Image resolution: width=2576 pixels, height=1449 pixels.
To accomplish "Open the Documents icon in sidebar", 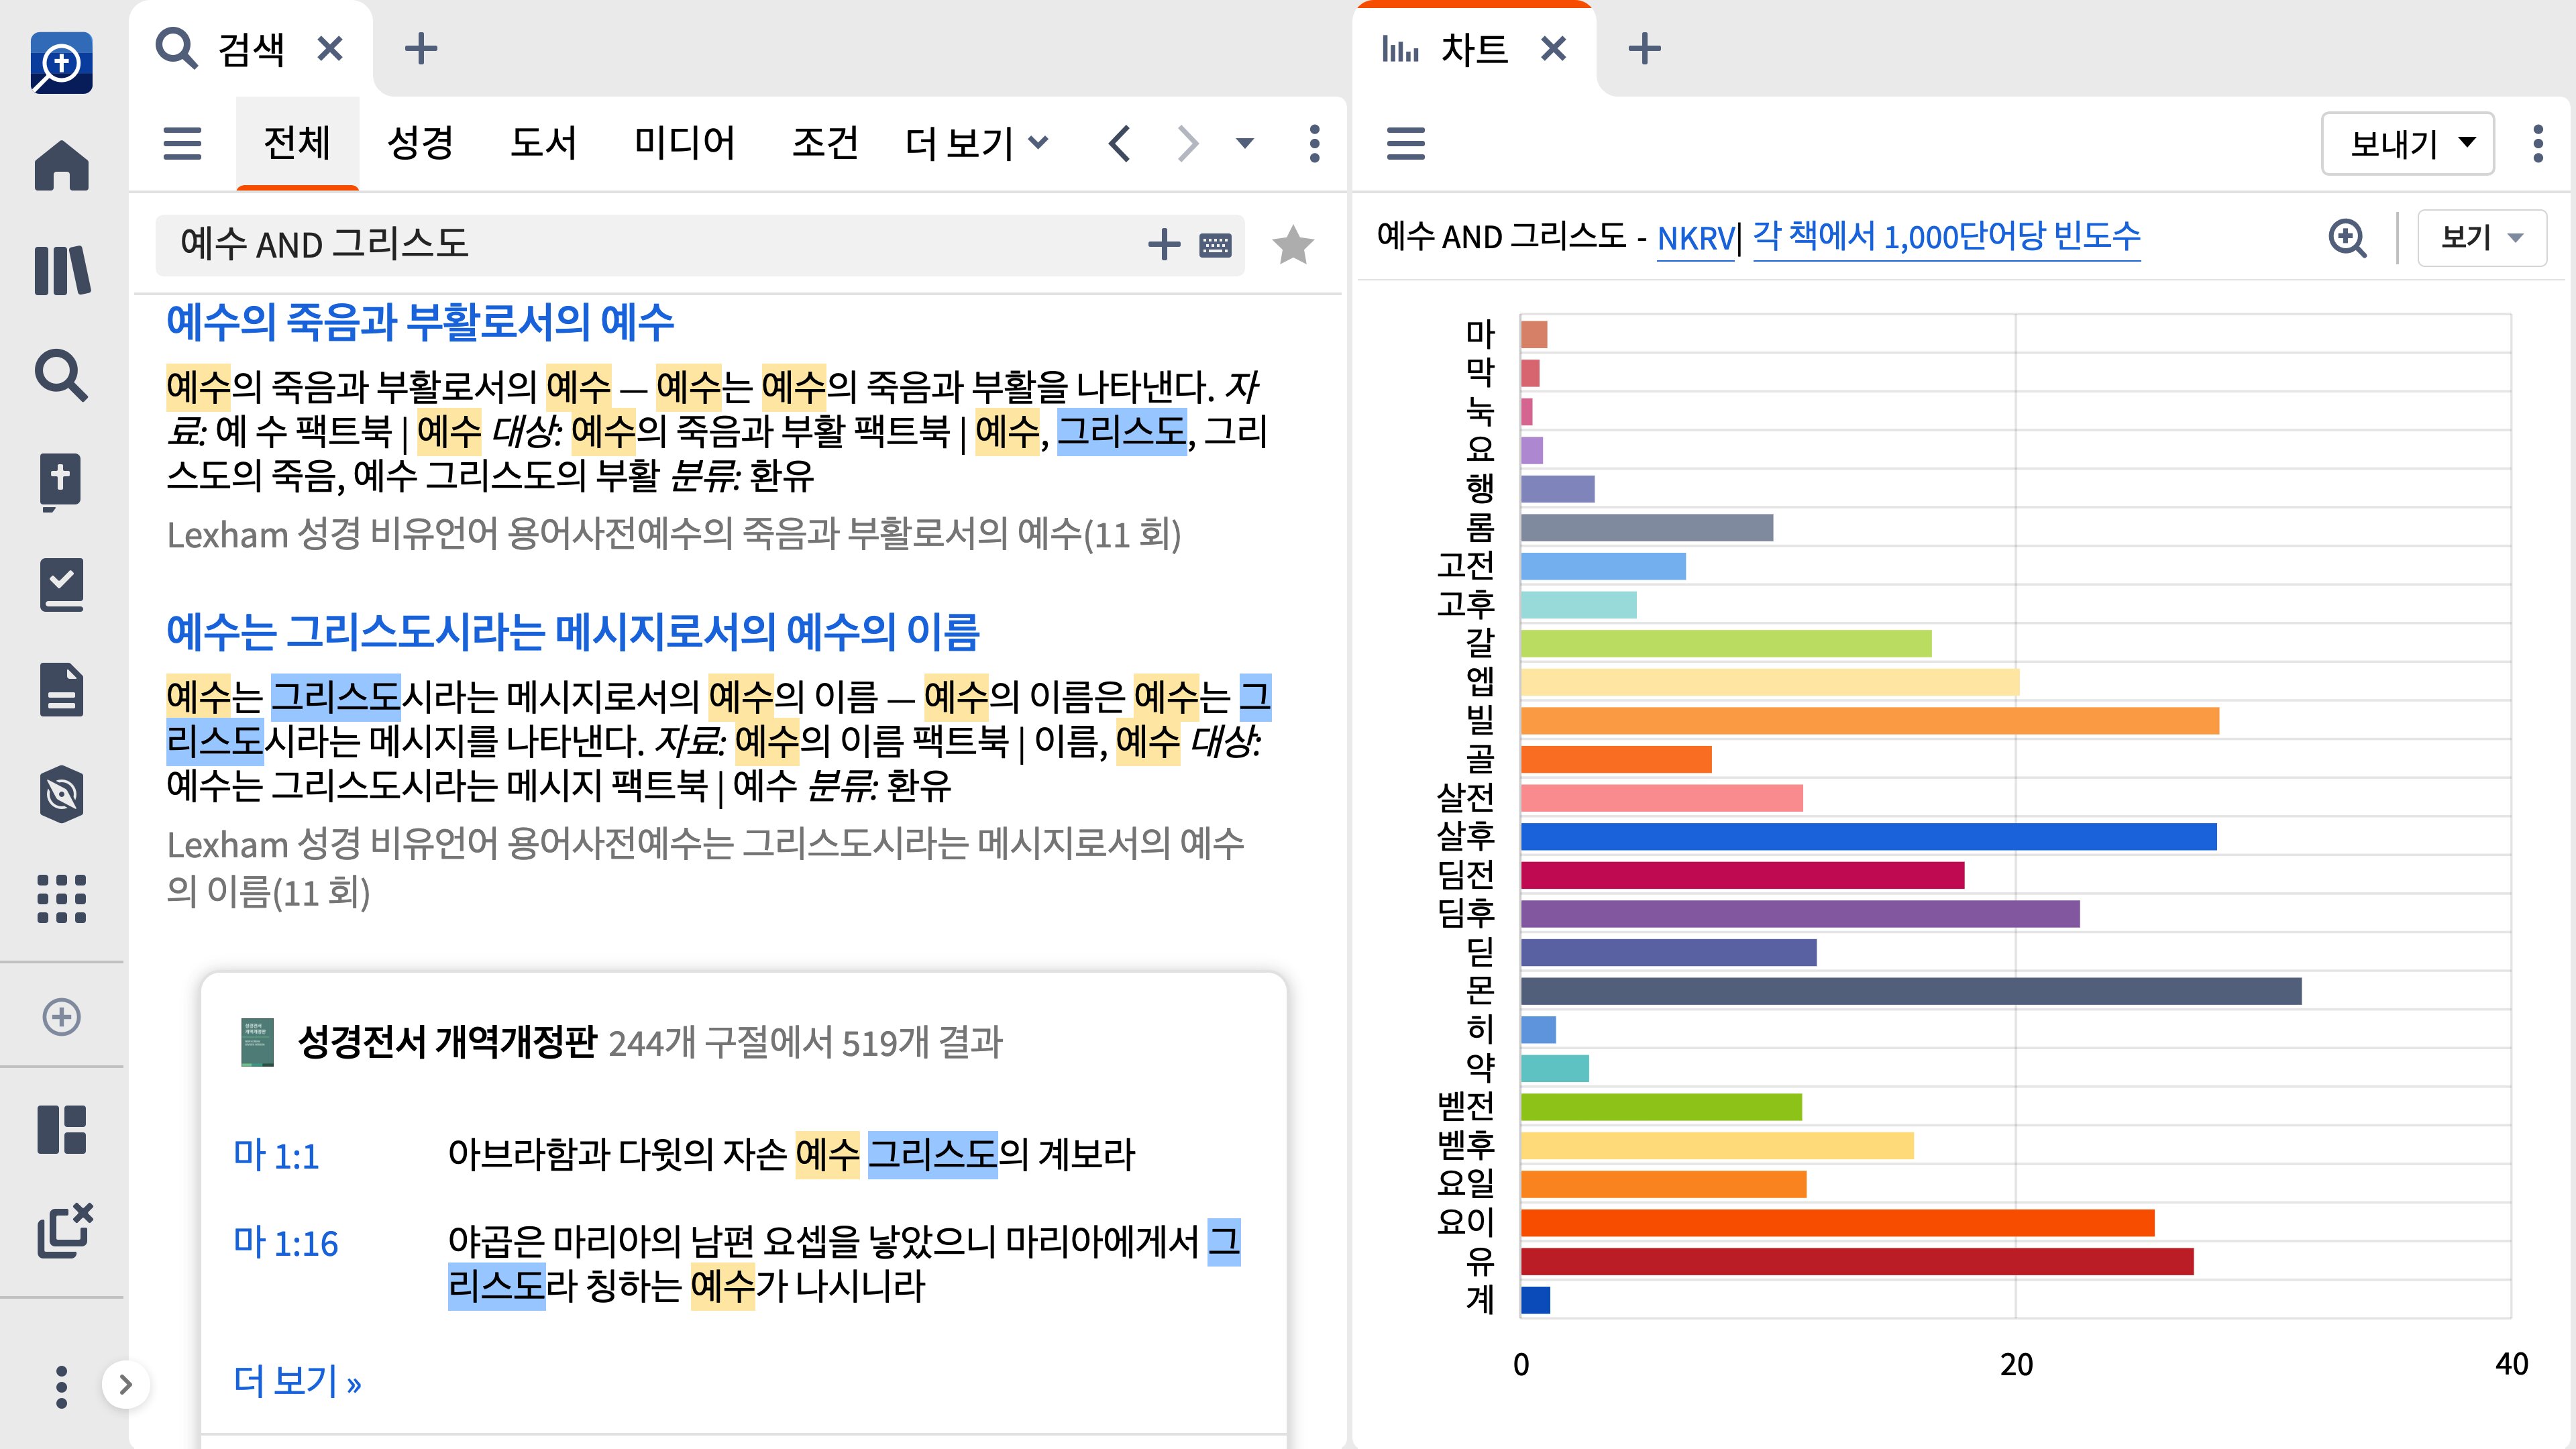I will tap(62, 690).
